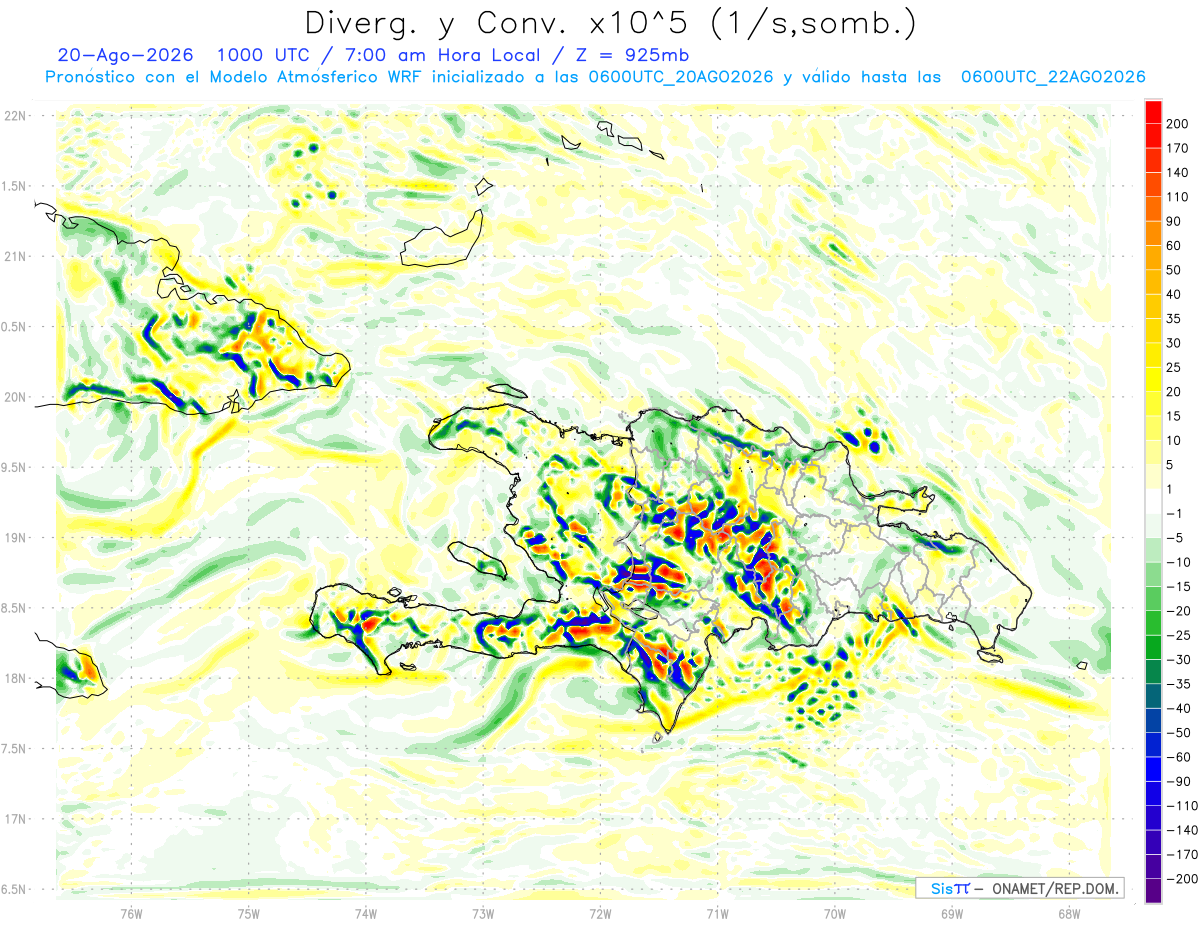Click the longitude label '69W'
Screen dimensions: 1200x927
(952, 914)
